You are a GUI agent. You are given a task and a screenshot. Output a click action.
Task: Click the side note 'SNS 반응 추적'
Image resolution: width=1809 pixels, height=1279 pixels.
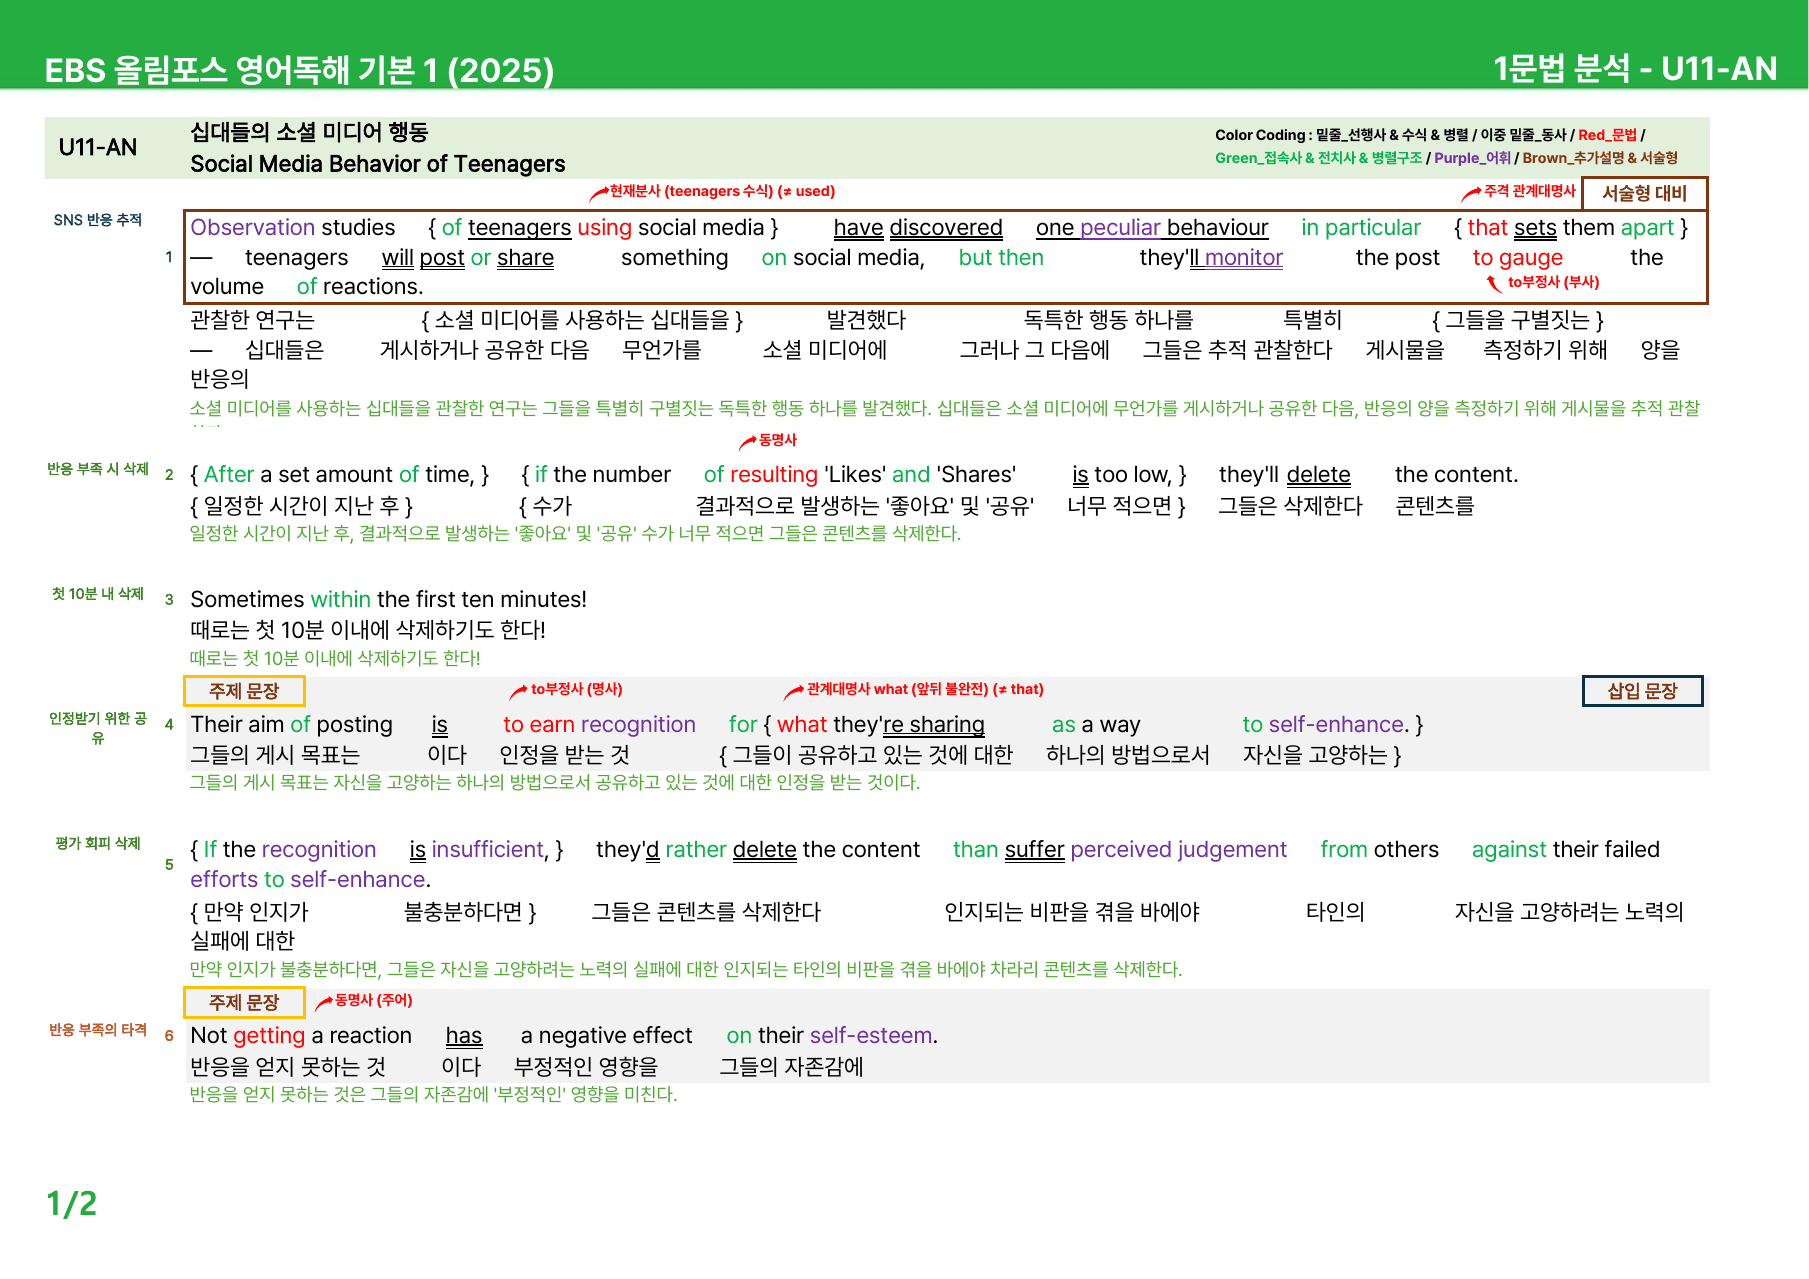98,220
